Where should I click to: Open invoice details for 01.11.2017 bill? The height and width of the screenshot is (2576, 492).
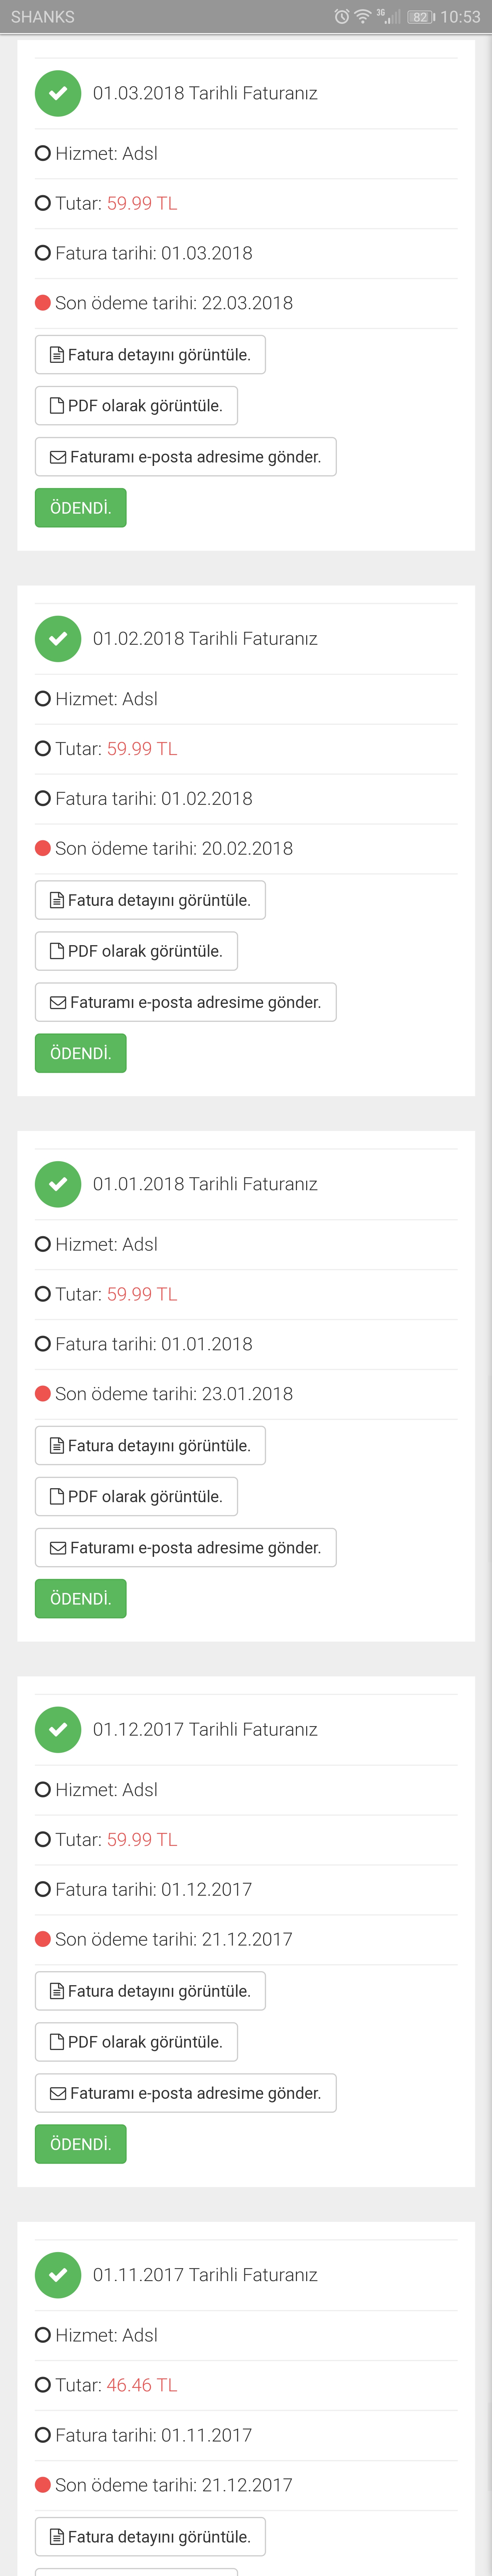coord(150,2537)
